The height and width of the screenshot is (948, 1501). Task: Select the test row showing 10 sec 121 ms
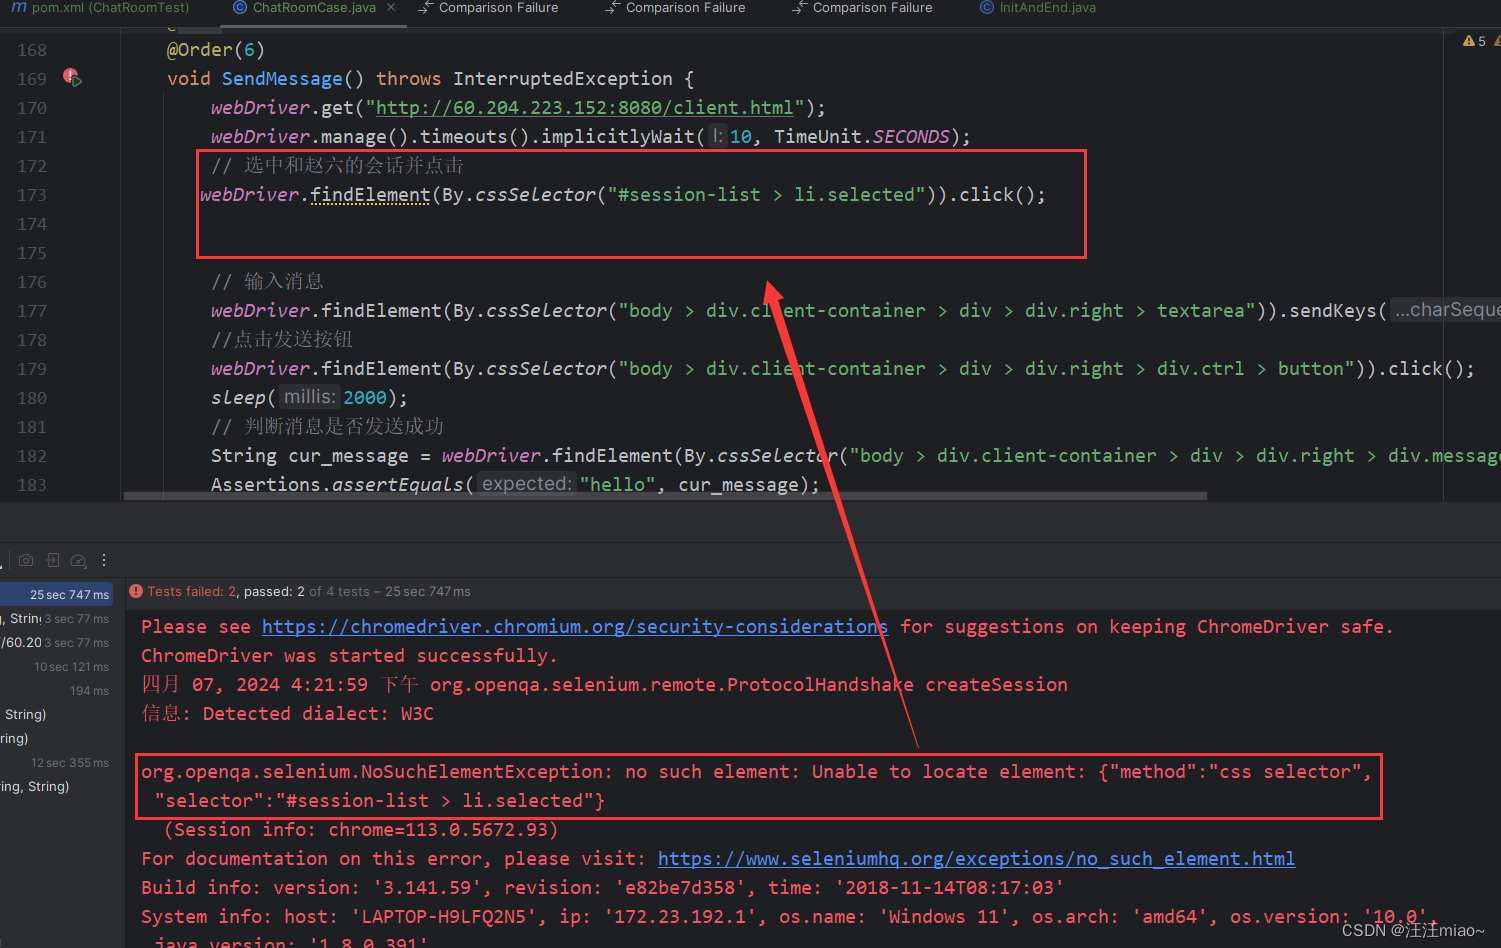(x=56, y=667)
